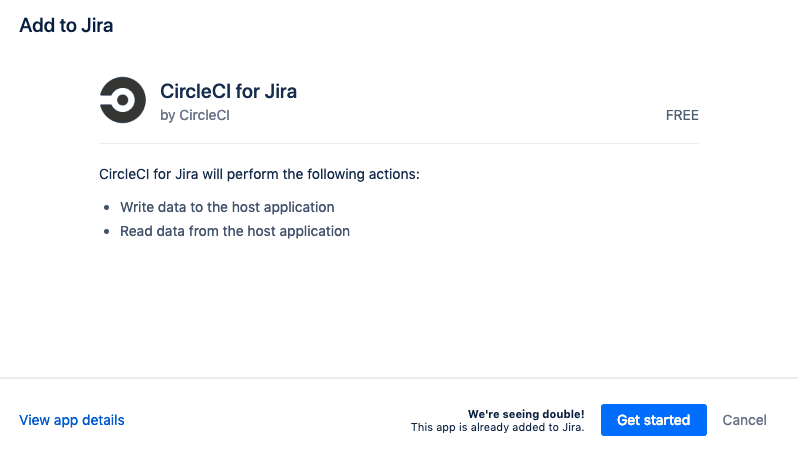Screen dimensions: 798x461
Task: Click the Add to Jira dialog heading
Action: [66, 25]
